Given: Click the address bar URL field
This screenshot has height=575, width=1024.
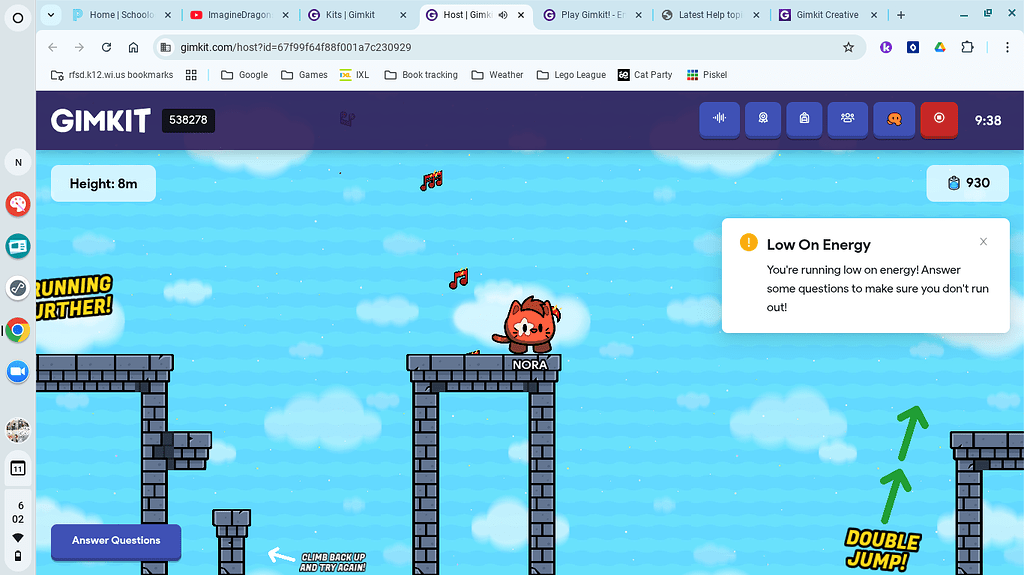Looking at the screenshot, I should (x=500, y=47).
